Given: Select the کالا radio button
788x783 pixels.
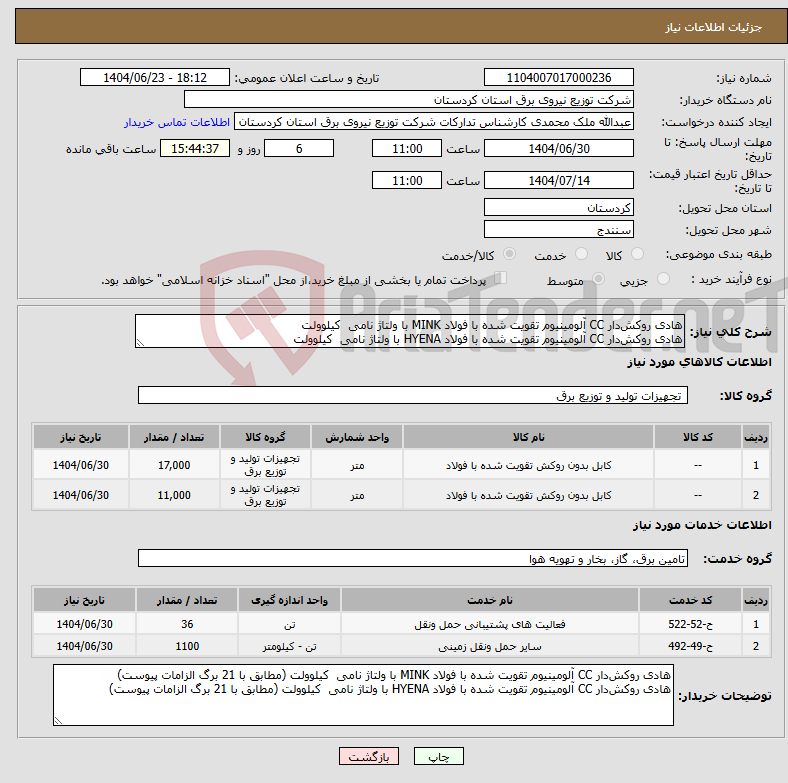Looking at the screenshot, I should [637, 254].
